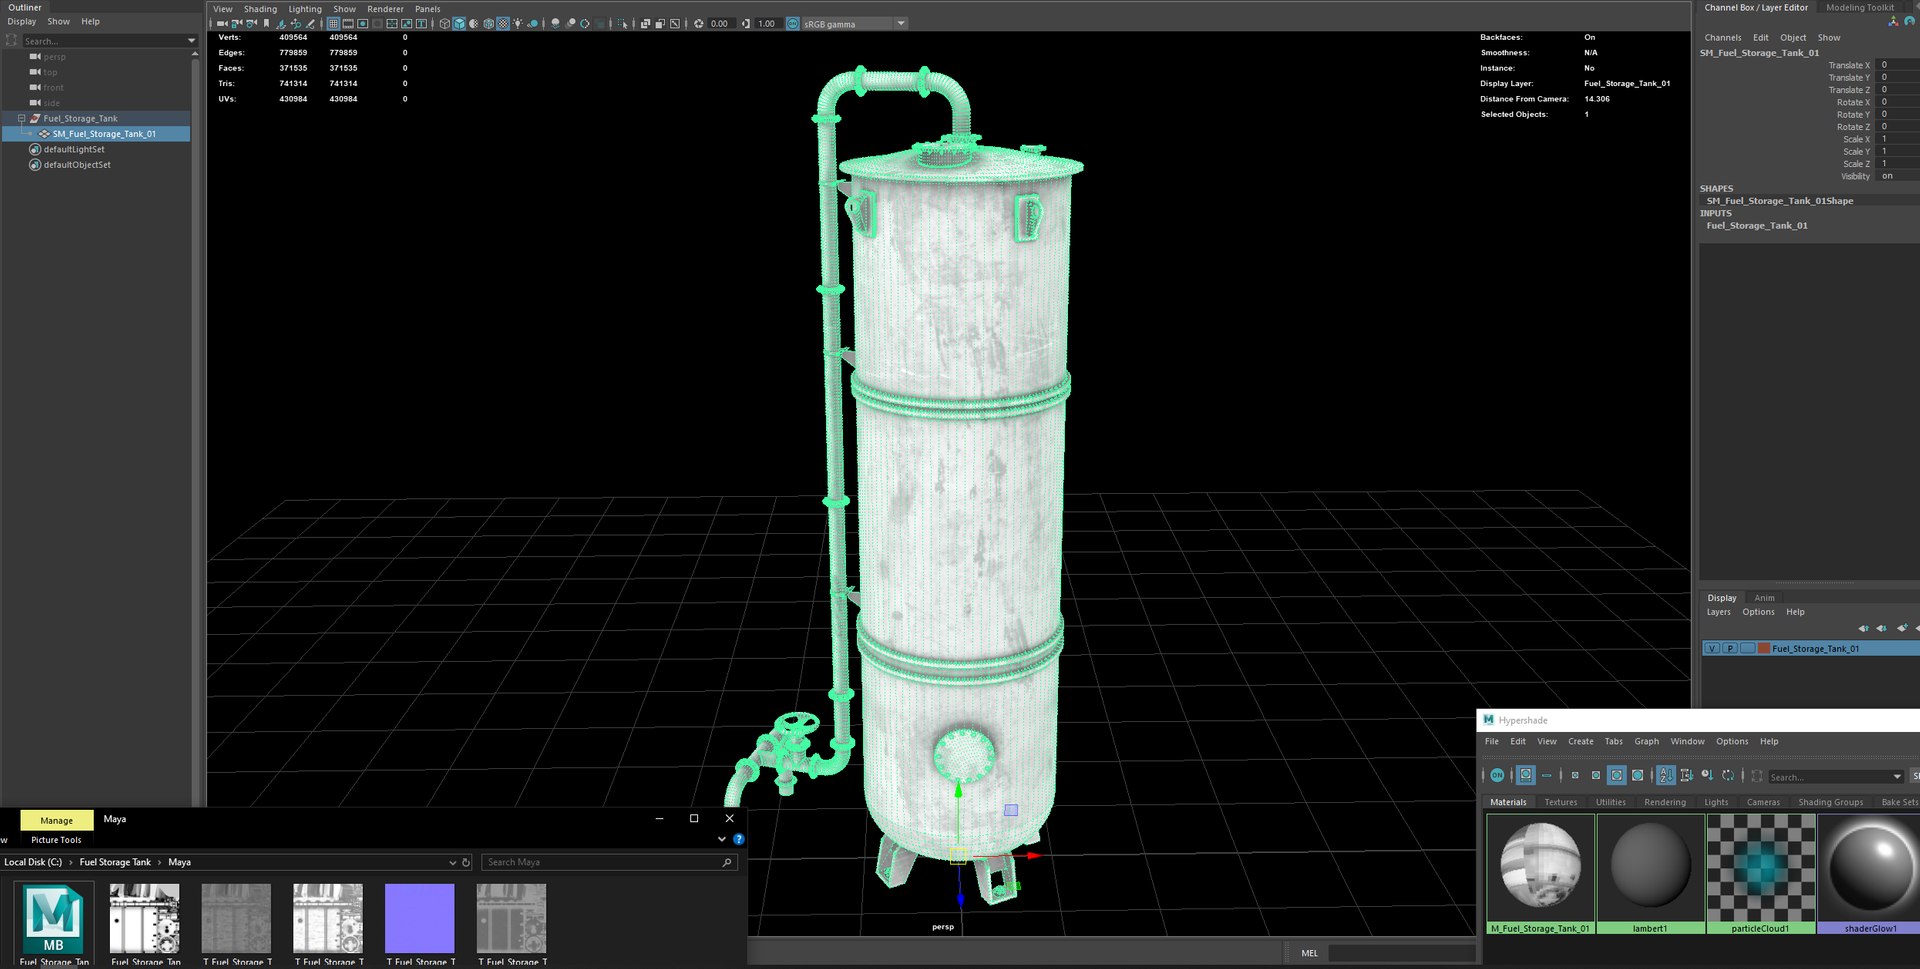Open Hypershade Create menu
This screenshot has height=969, width=1920.
[x=1581, y=741]
